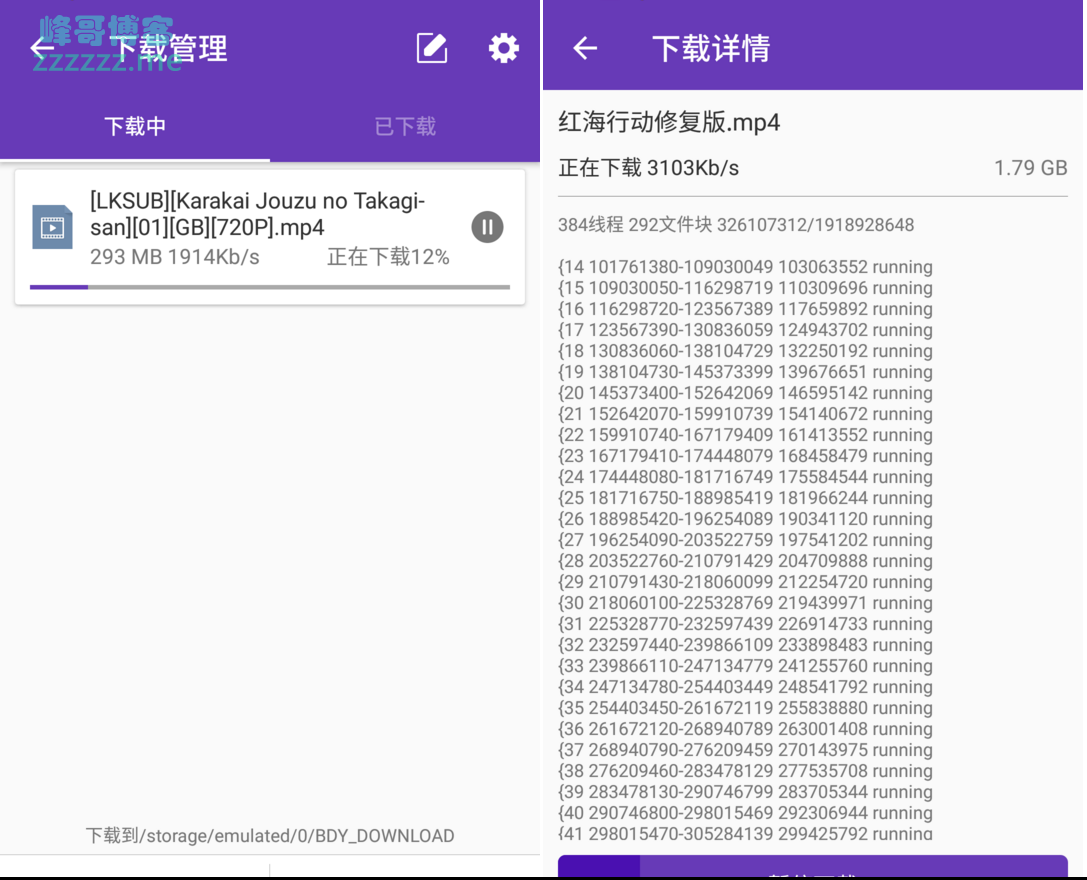Tap the back arrow beside 下载管理
Viewport: 1087px width, 880px height.
click(x=42, y=48)
